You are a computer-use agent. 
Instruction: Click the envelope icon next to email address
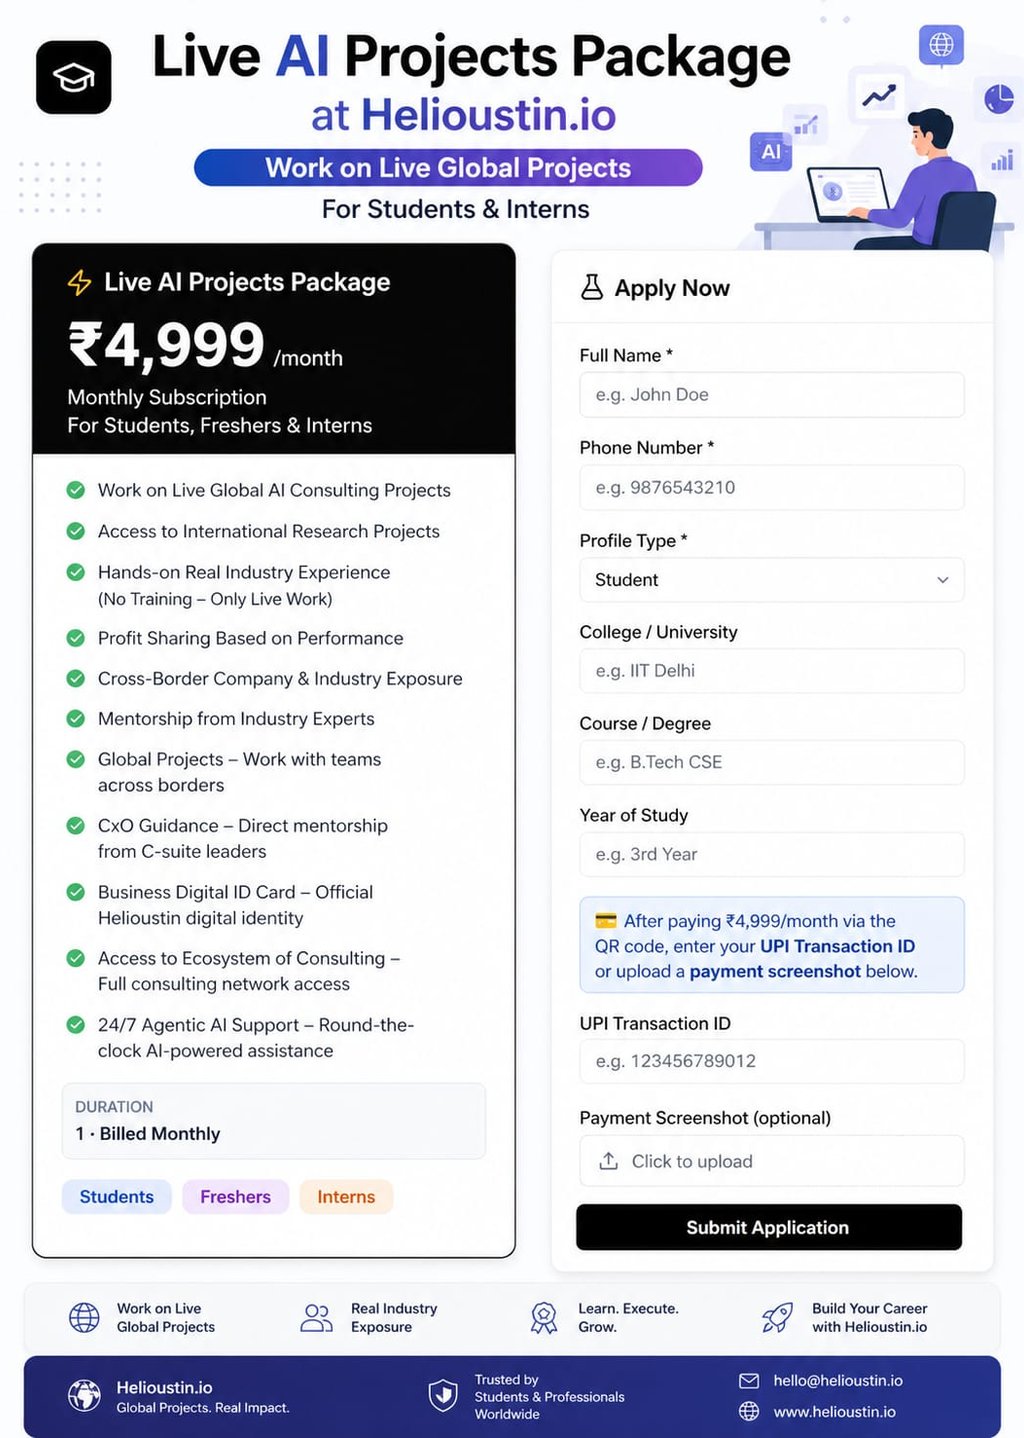point(749,1381)
